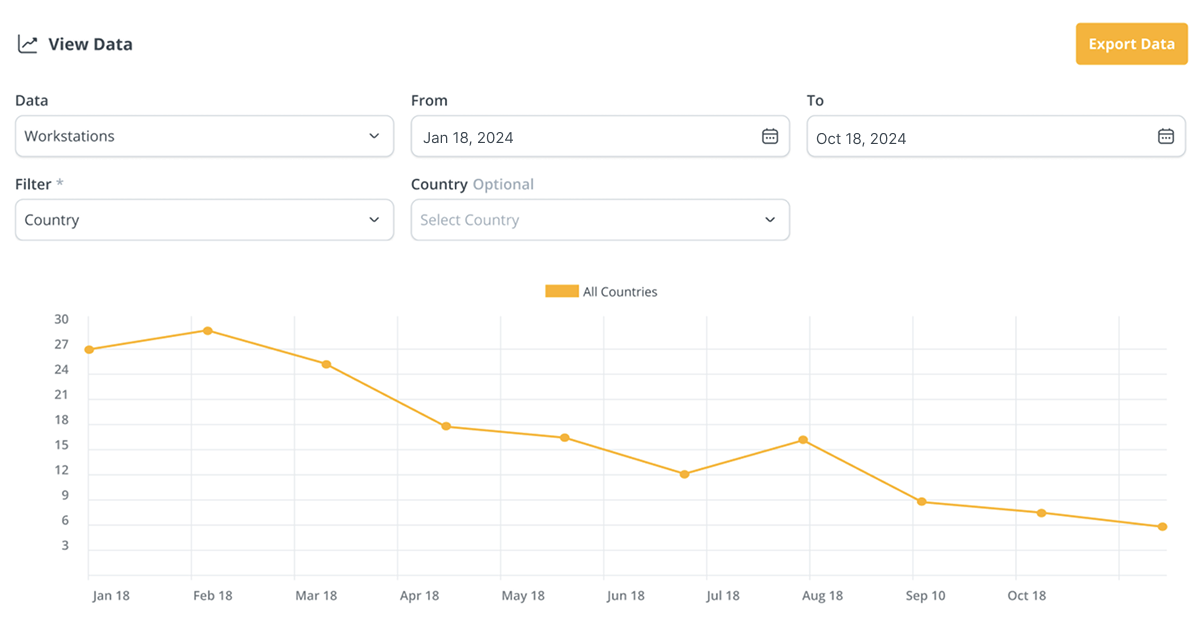Click the peak data point near Feb 18

(208, 331)
